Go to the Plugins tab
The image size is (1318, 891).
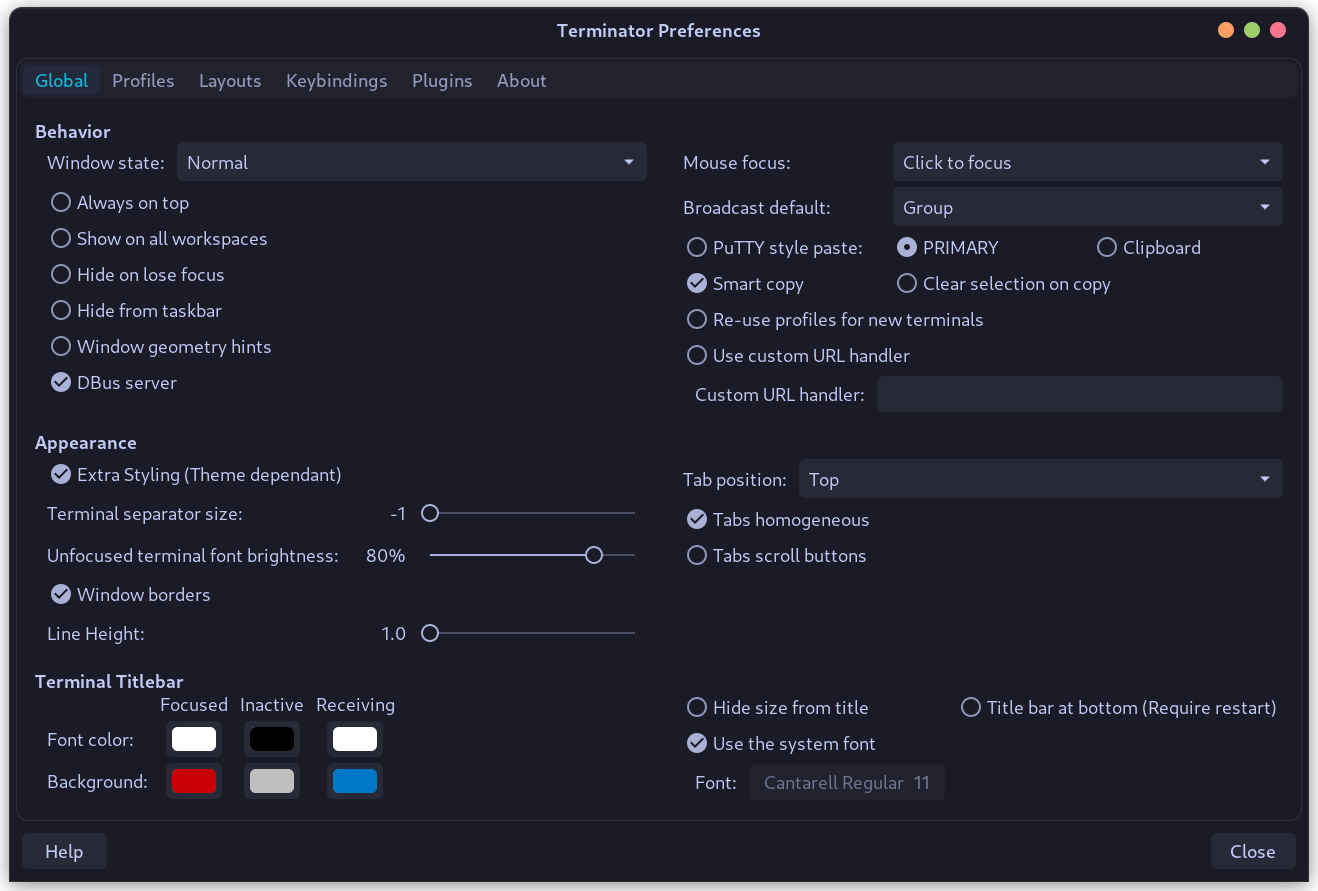tap(442, 81)
